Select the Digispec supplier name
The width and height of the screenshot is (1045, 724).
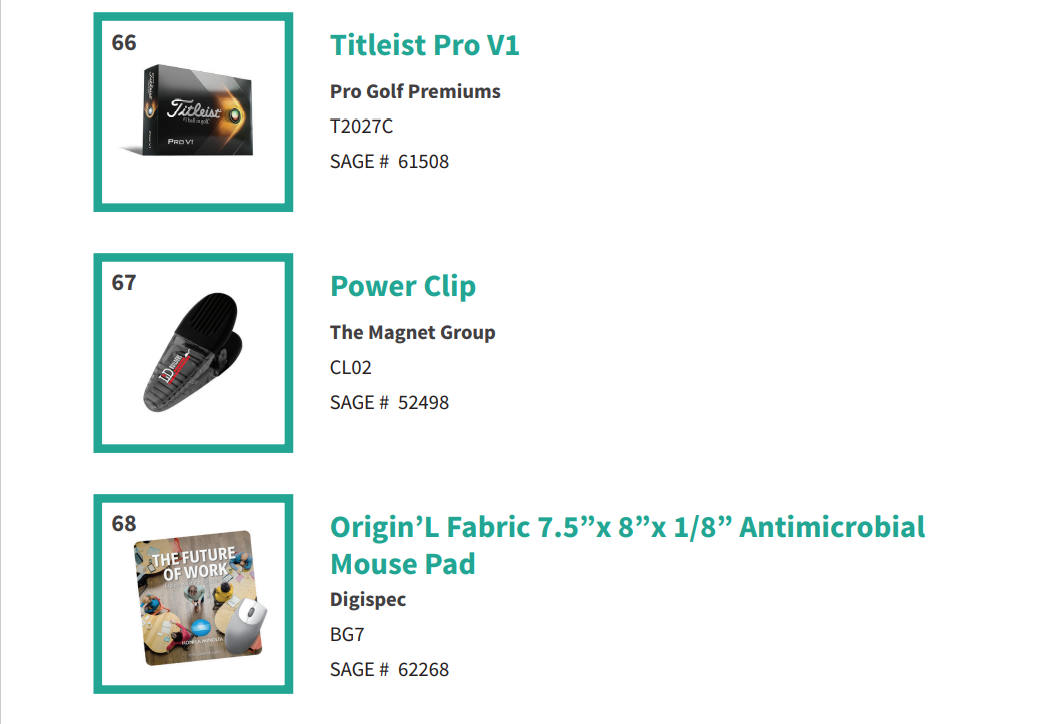pyautogui.click(x=368, y=599)
